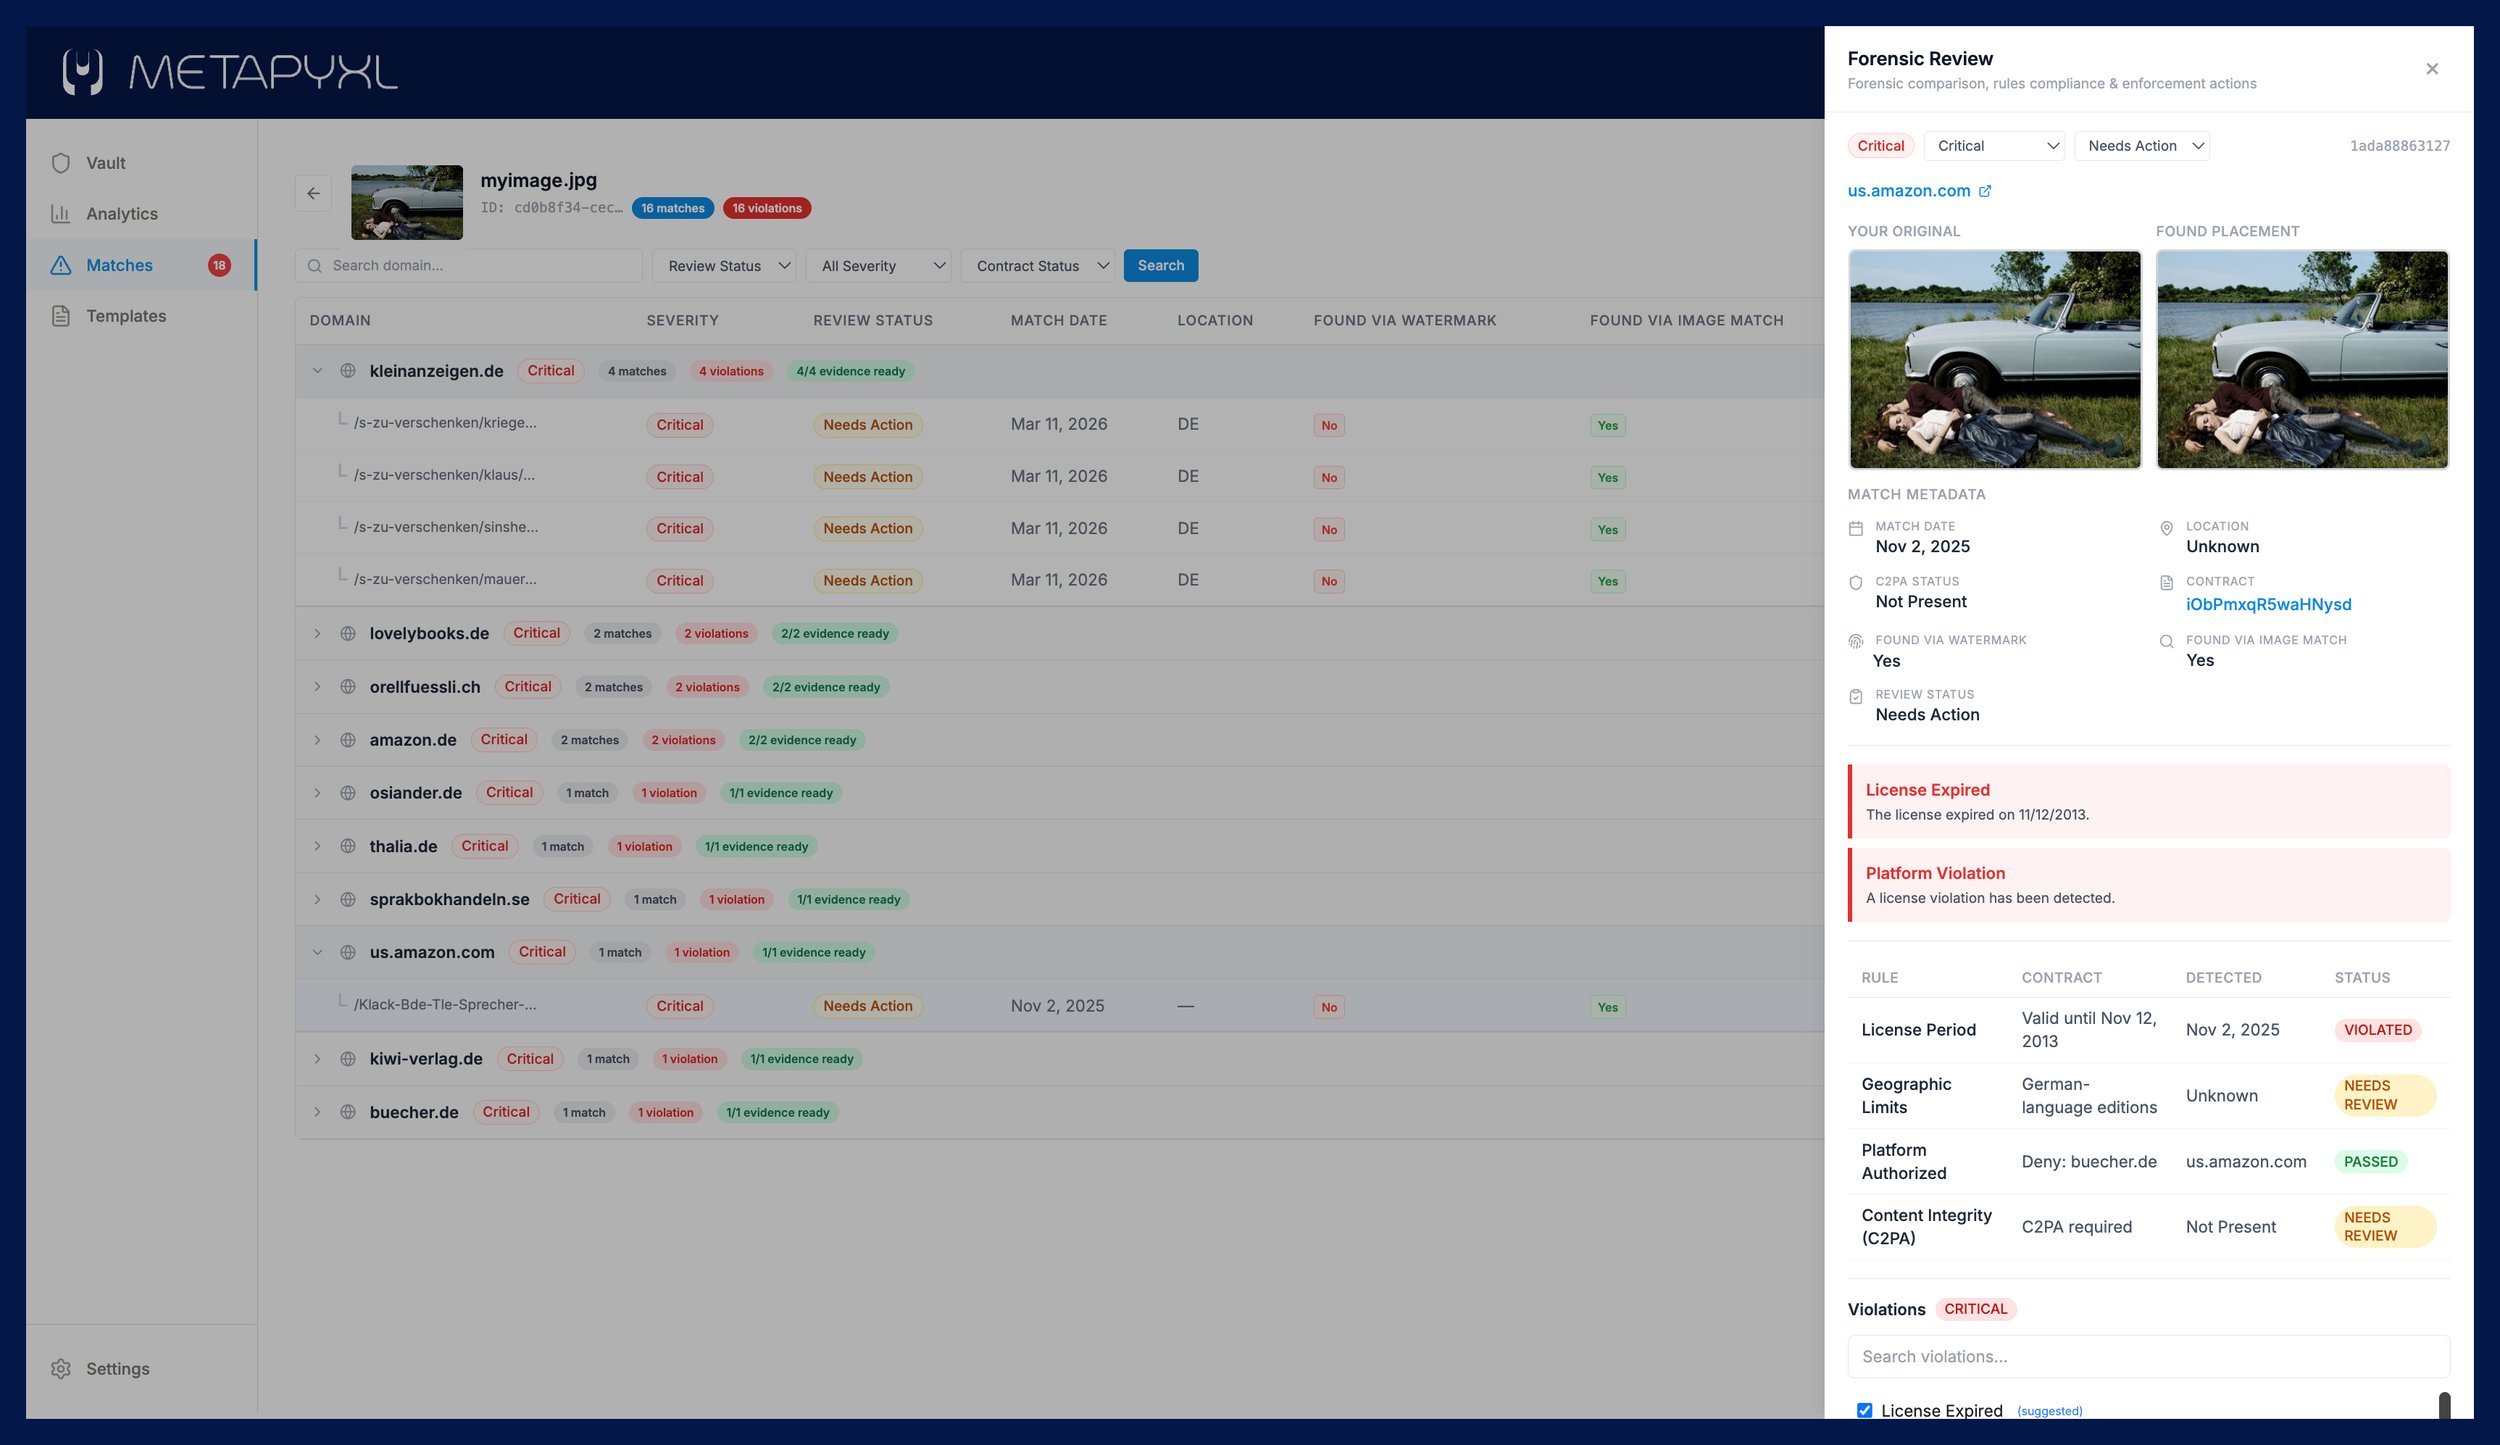Click the C2PA Status shield icon
Image resolution: width=2500 pixels, height=1445 pixels.
(1856, 583)
